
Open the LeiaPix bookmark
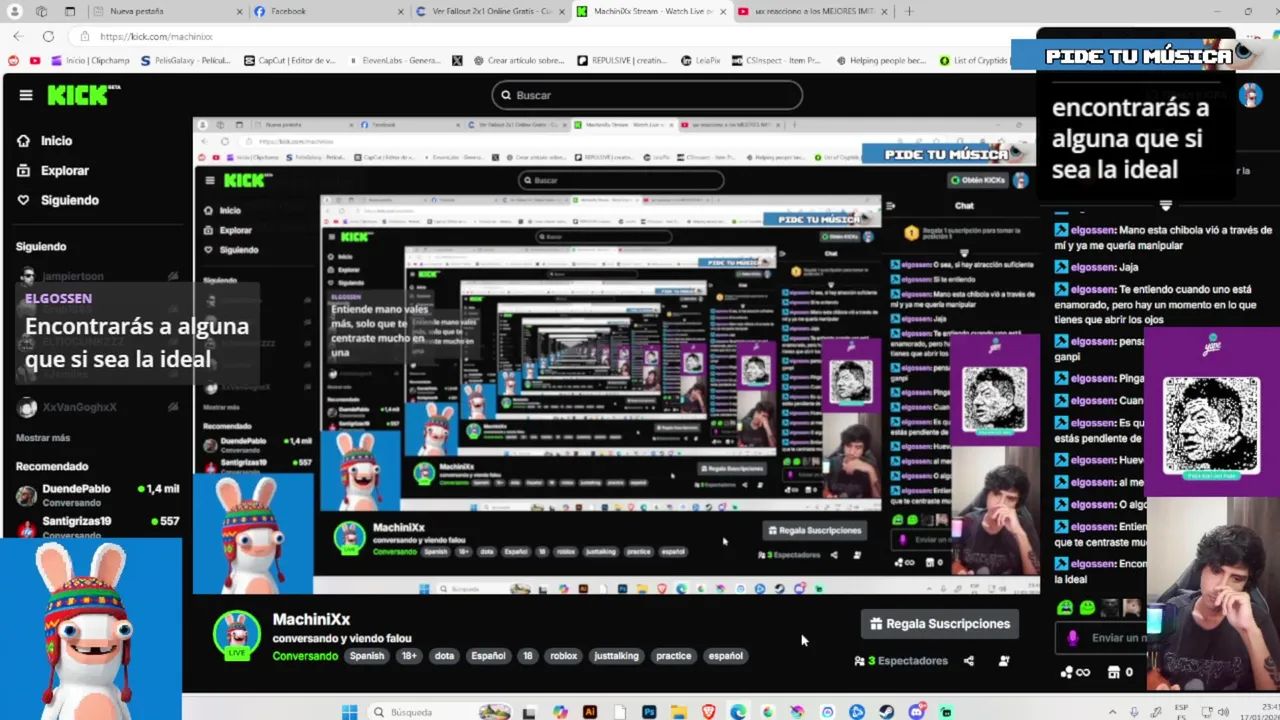point(700,60)
